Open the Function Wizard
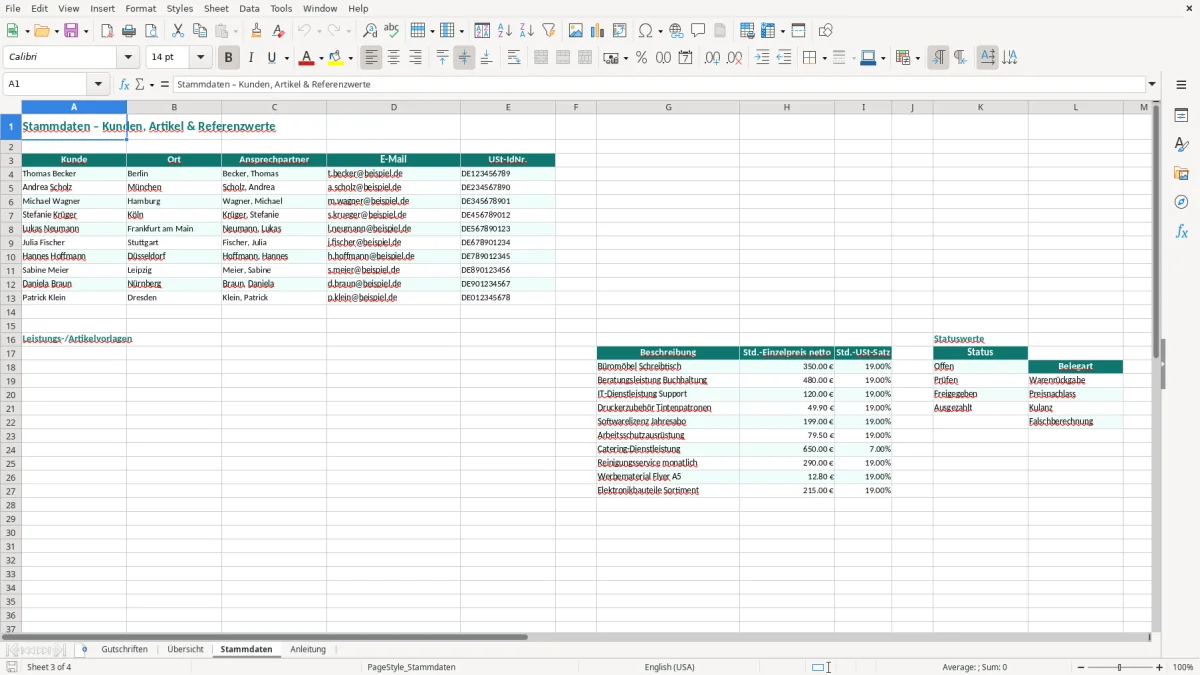This screenshot has width=1200, height=675. tap(125, 84)
